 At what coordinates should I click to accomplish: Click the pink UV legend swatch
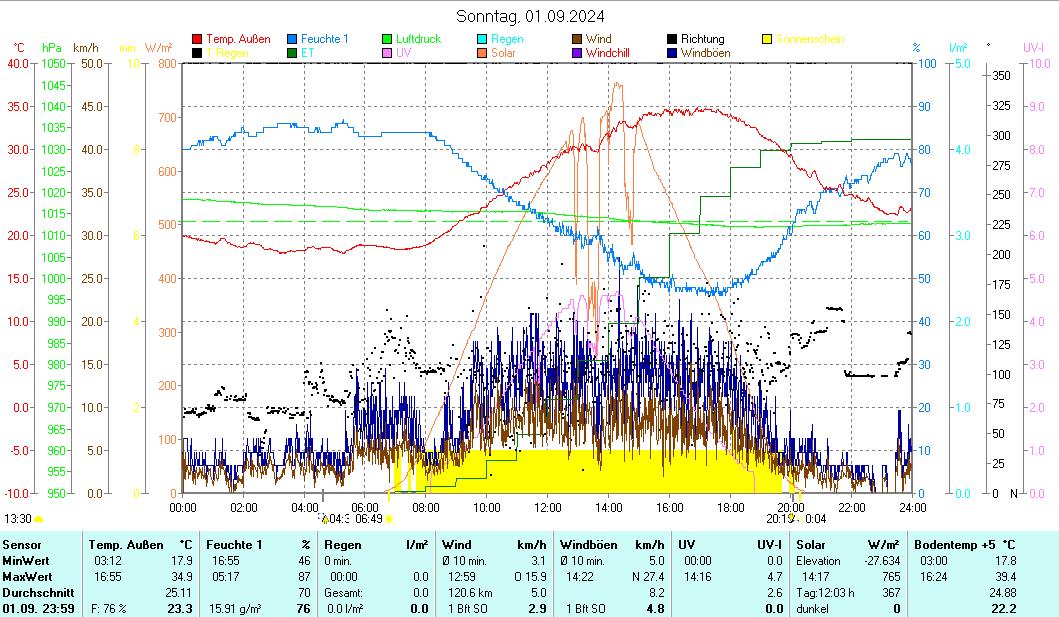[x=387, y=53]
